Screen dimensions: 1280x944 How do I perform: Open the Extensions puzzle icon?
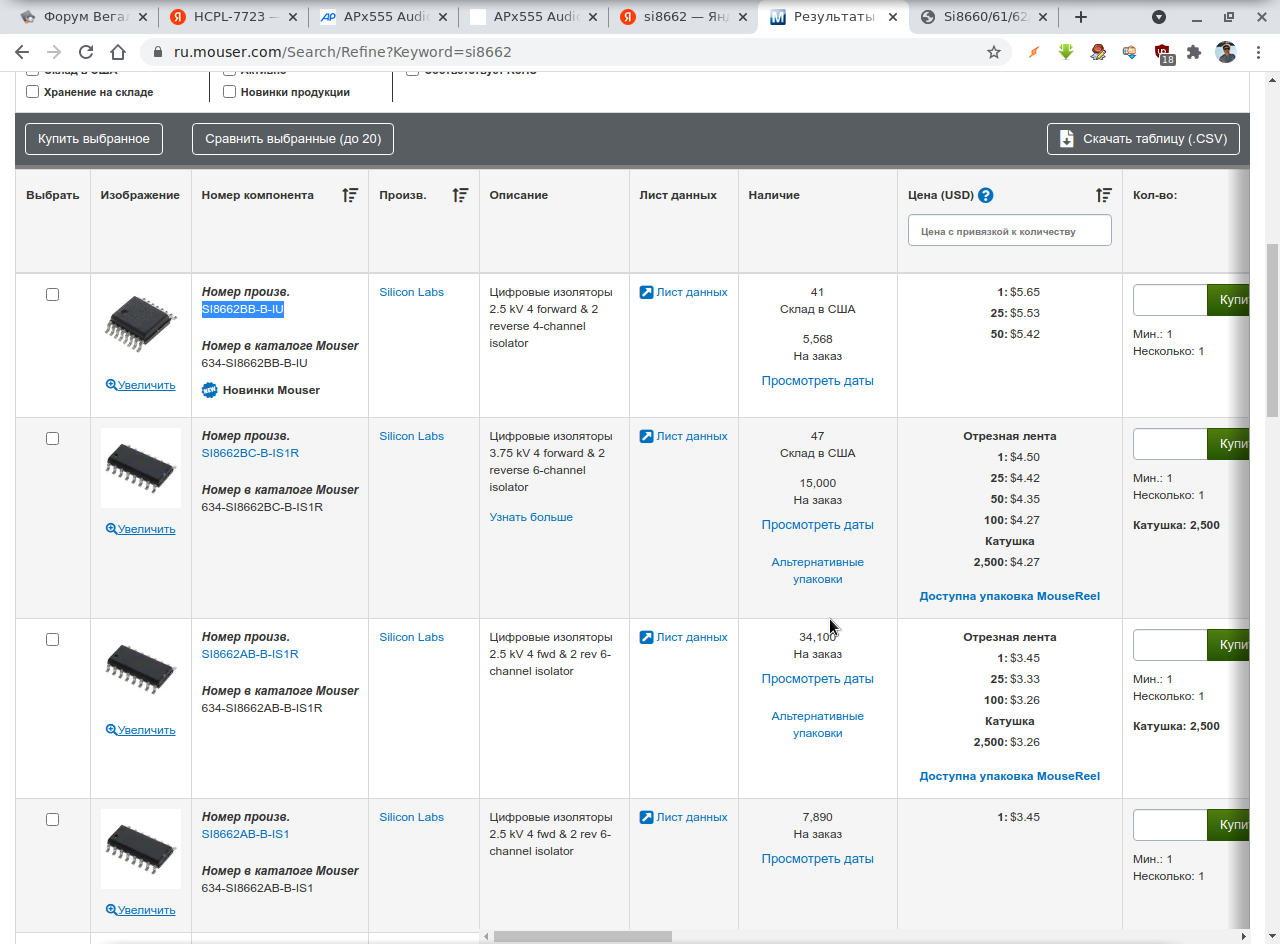1194,52
